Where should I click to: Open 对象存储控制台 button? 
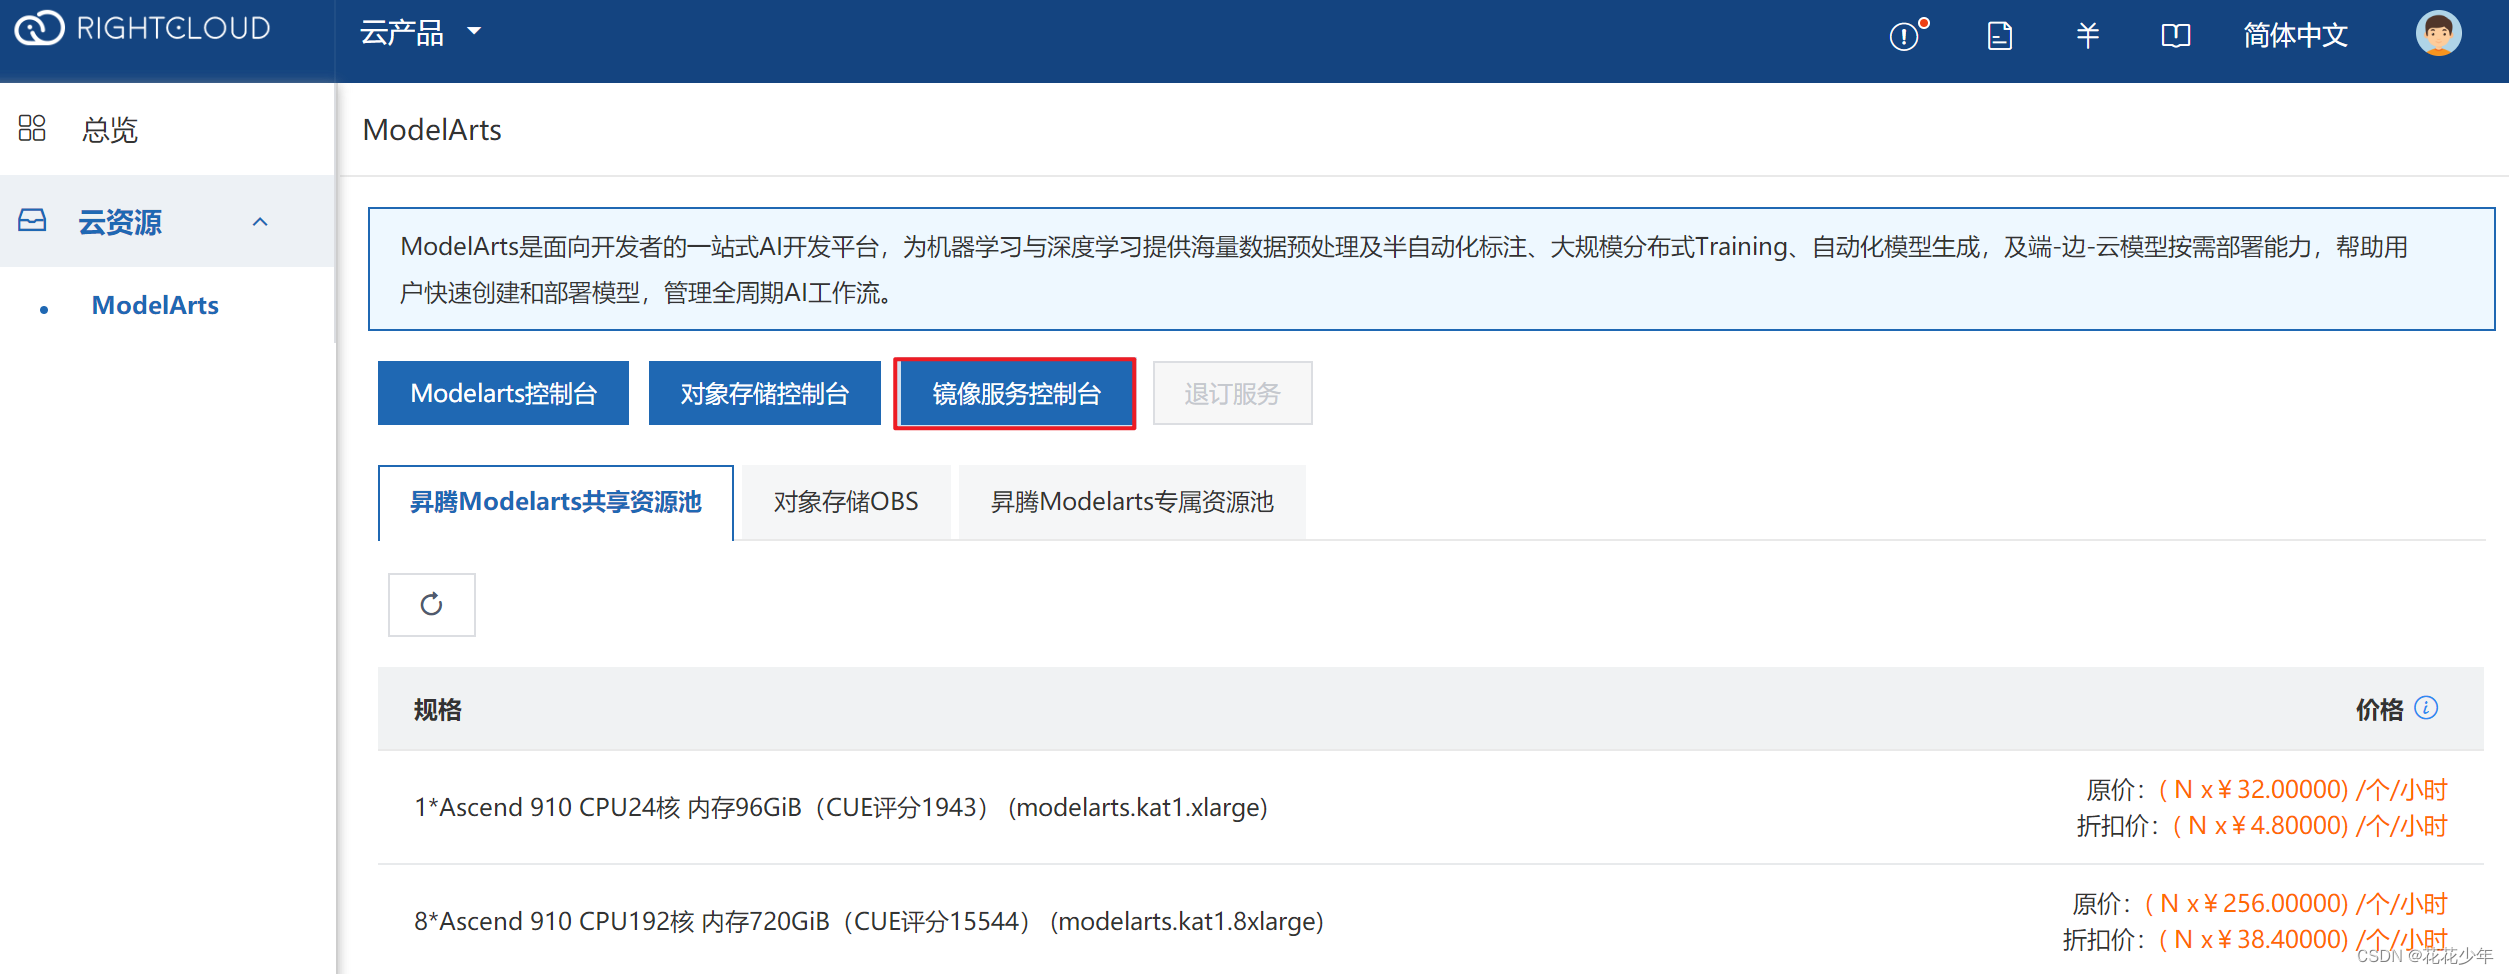[765, 393]
